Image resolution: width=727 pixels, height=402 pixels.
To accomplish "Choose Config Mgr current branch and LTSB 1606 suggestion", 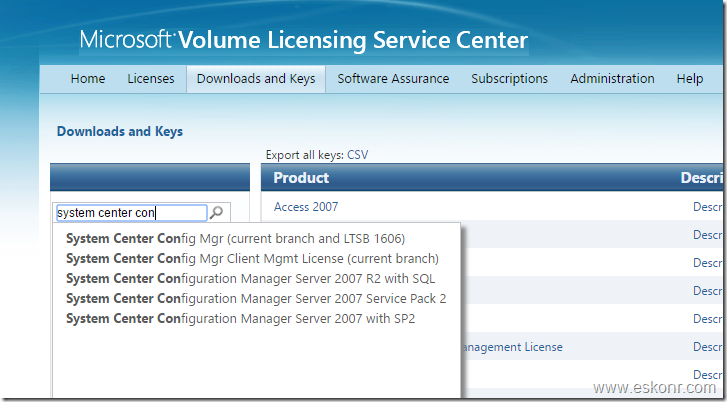I will pos(237,239).
